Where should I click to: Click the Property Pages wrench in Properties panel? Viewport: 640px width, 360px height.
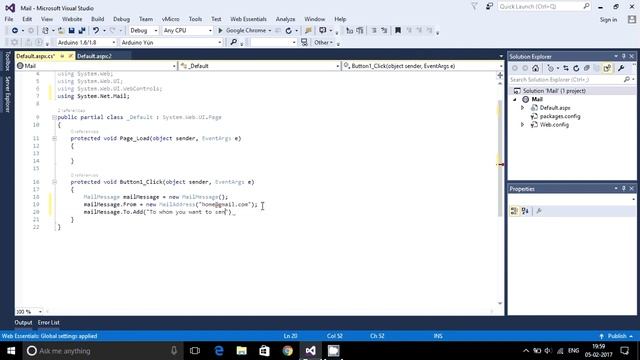click(539, 211)
